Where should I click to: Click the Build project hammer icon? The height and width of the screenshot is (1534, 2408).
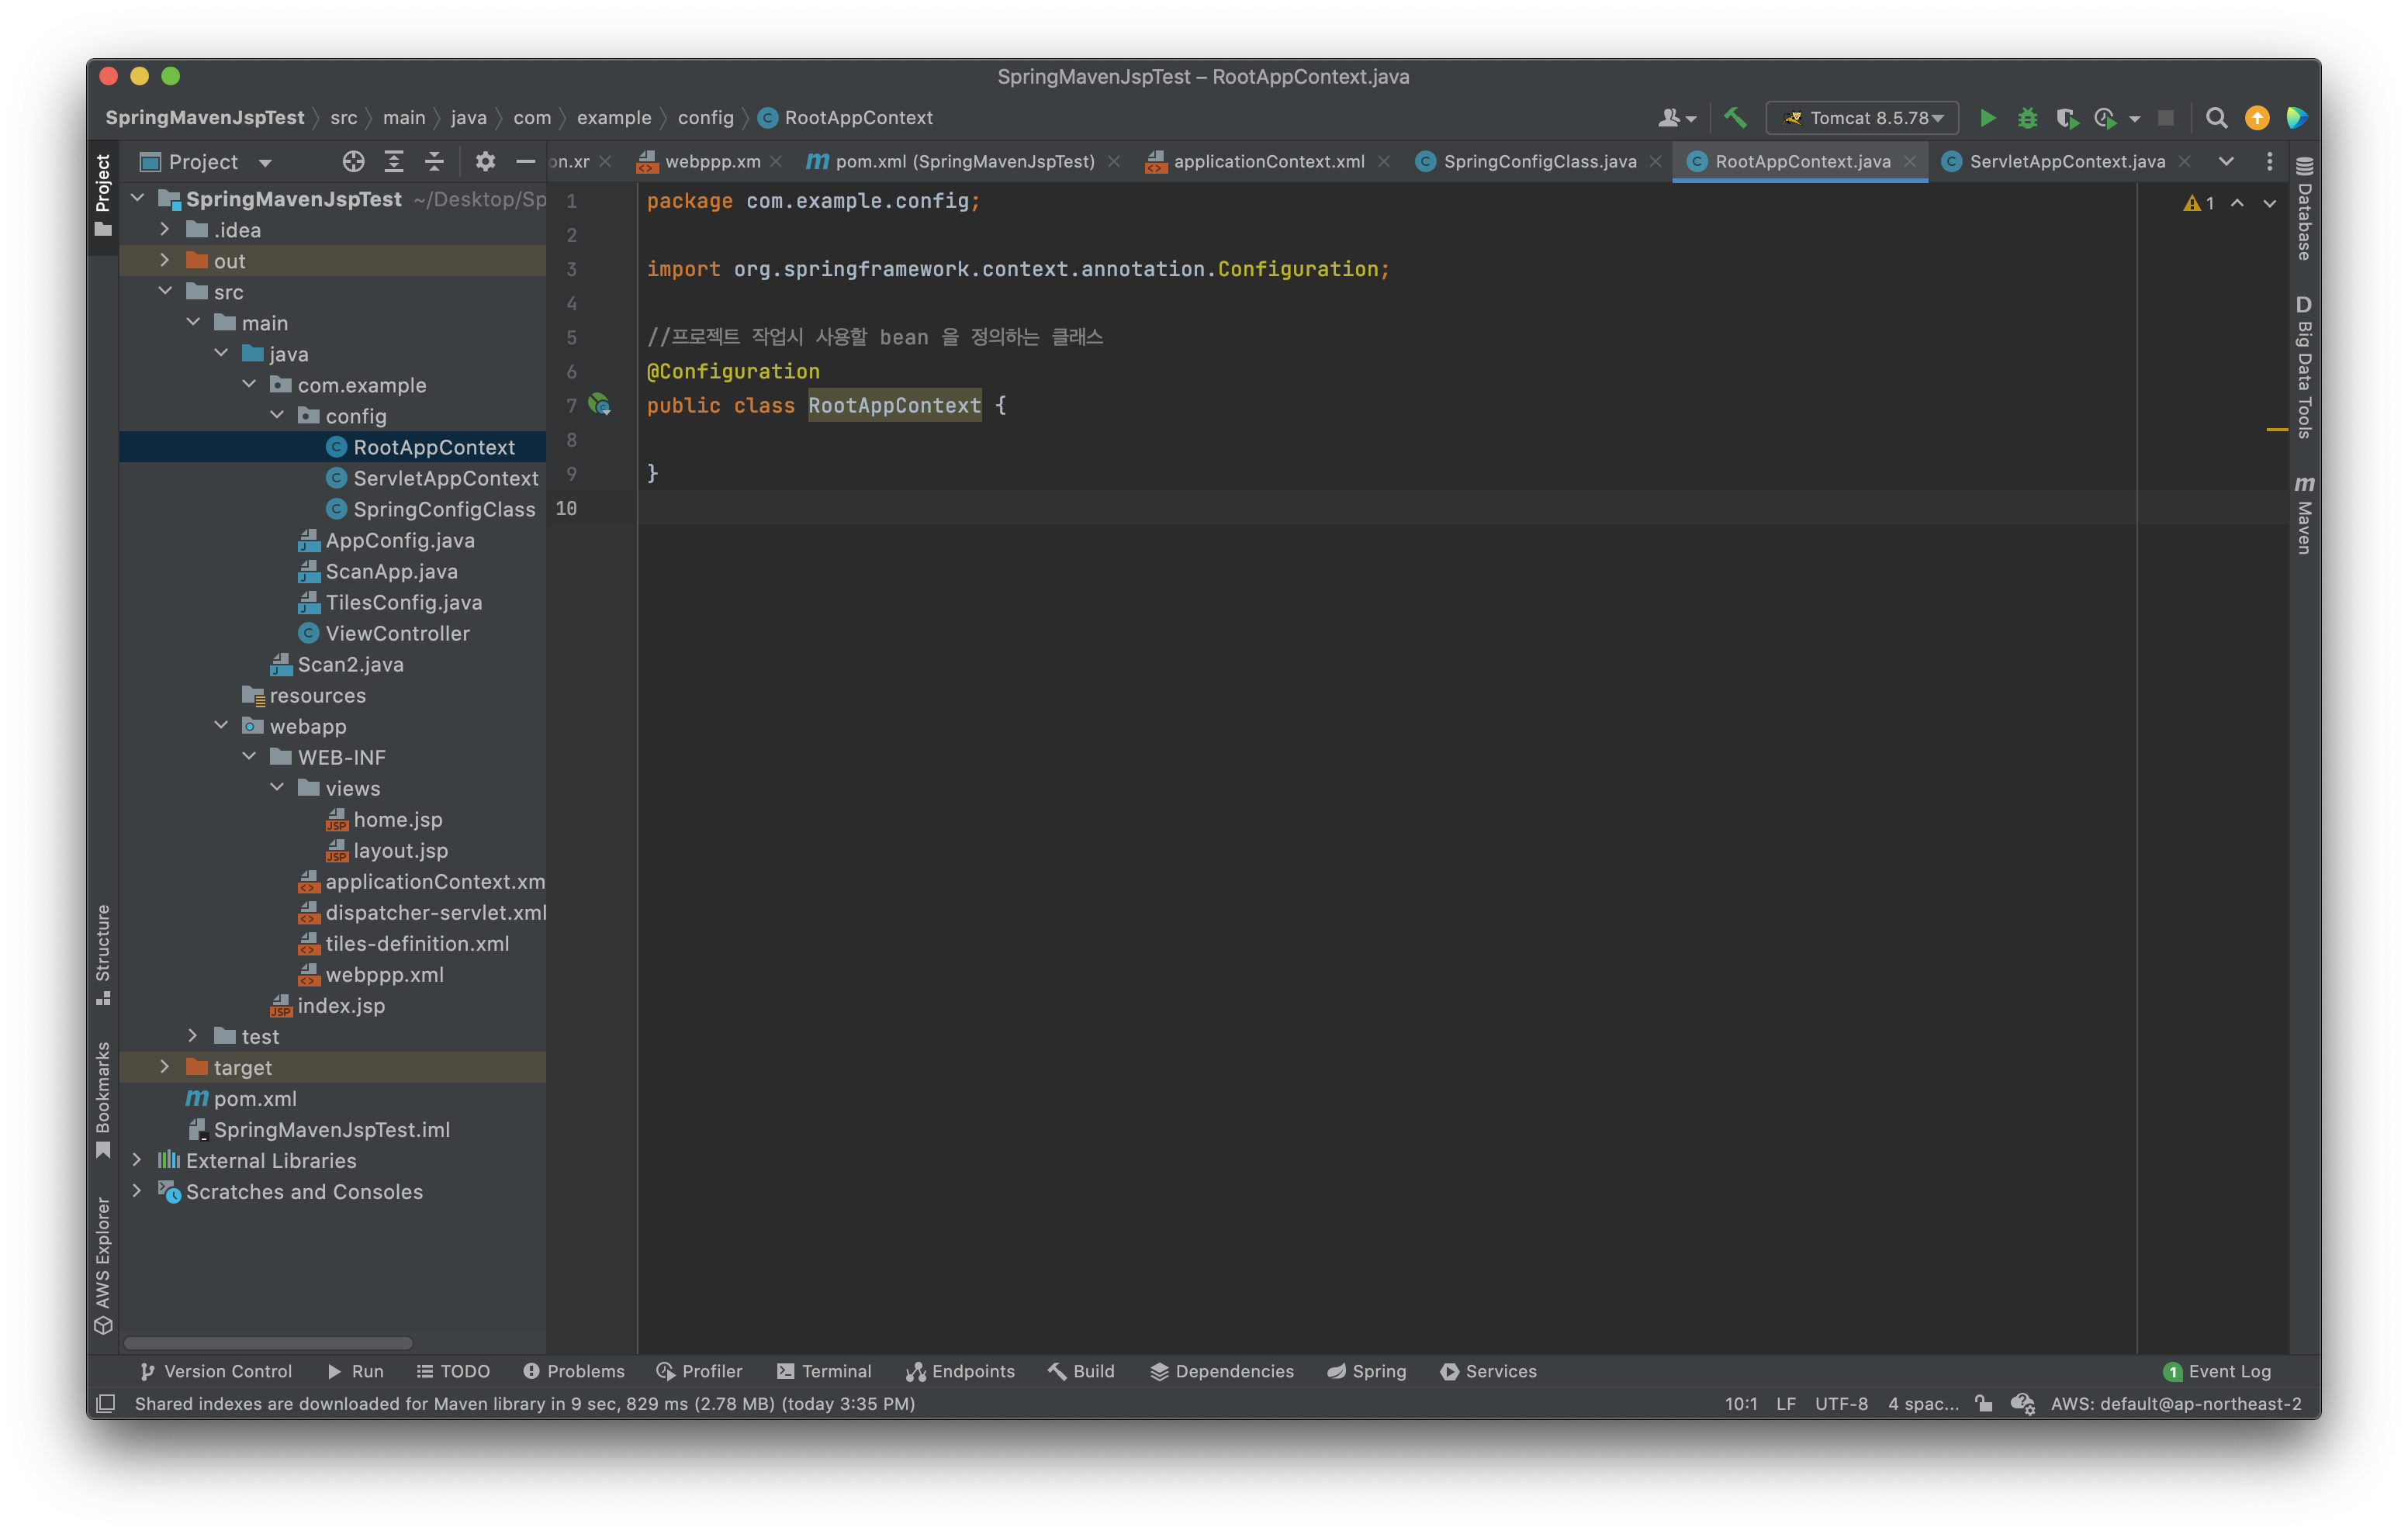[x=1735, y=118]
